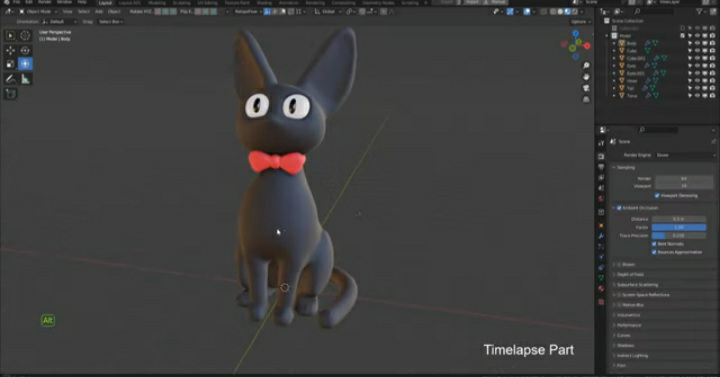720x377 pixels.
Task: Enable the Bloom checkbox
Action: coord(619,264)
